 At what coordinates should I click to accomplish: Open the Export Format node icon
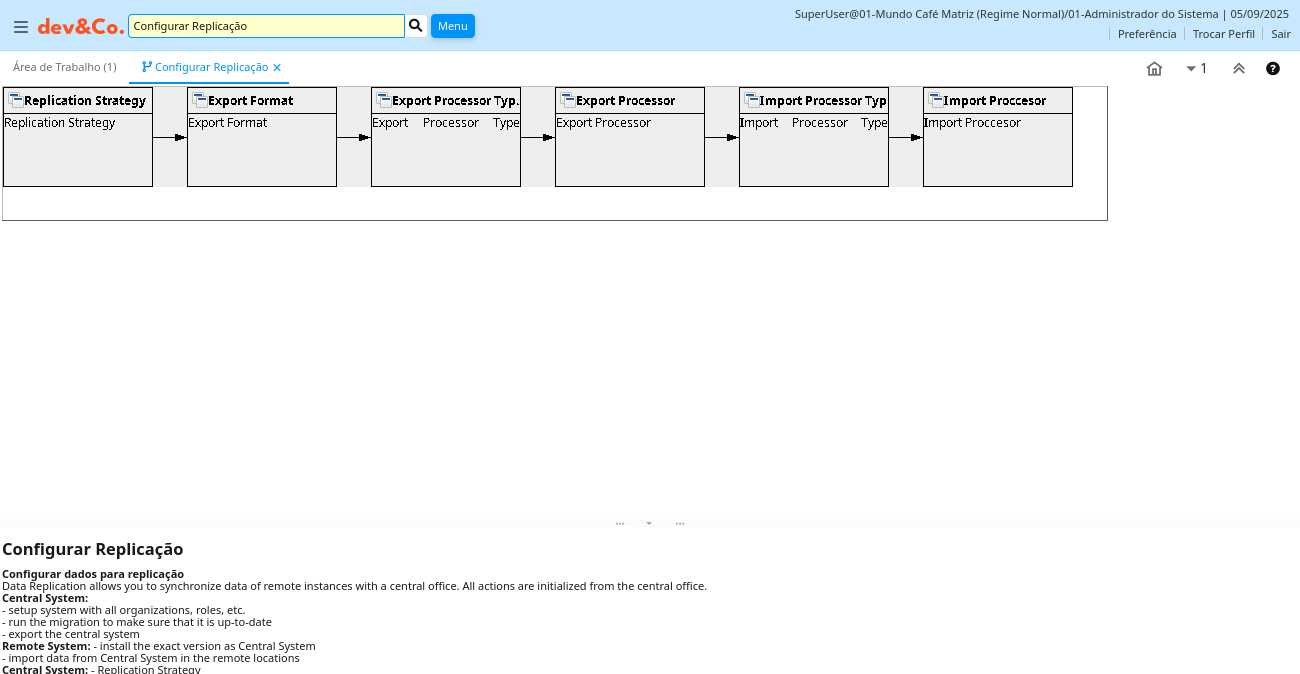[200, 100]
